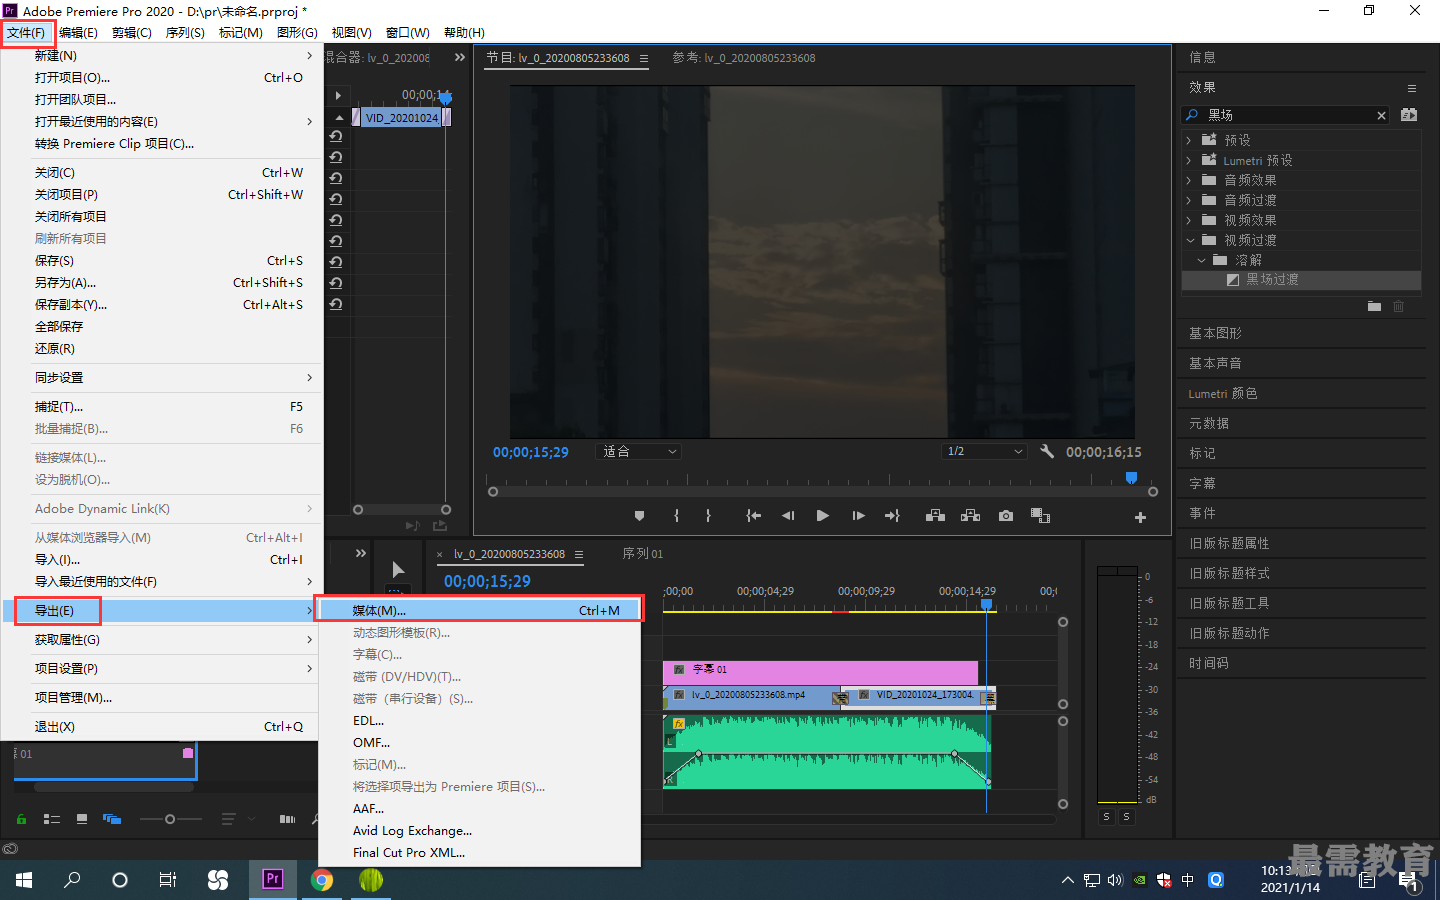1440x900 pixels.
Task: Open the 1/2 playback resolution dropdown
Action: pyautogui.click(x=985, y=452)
